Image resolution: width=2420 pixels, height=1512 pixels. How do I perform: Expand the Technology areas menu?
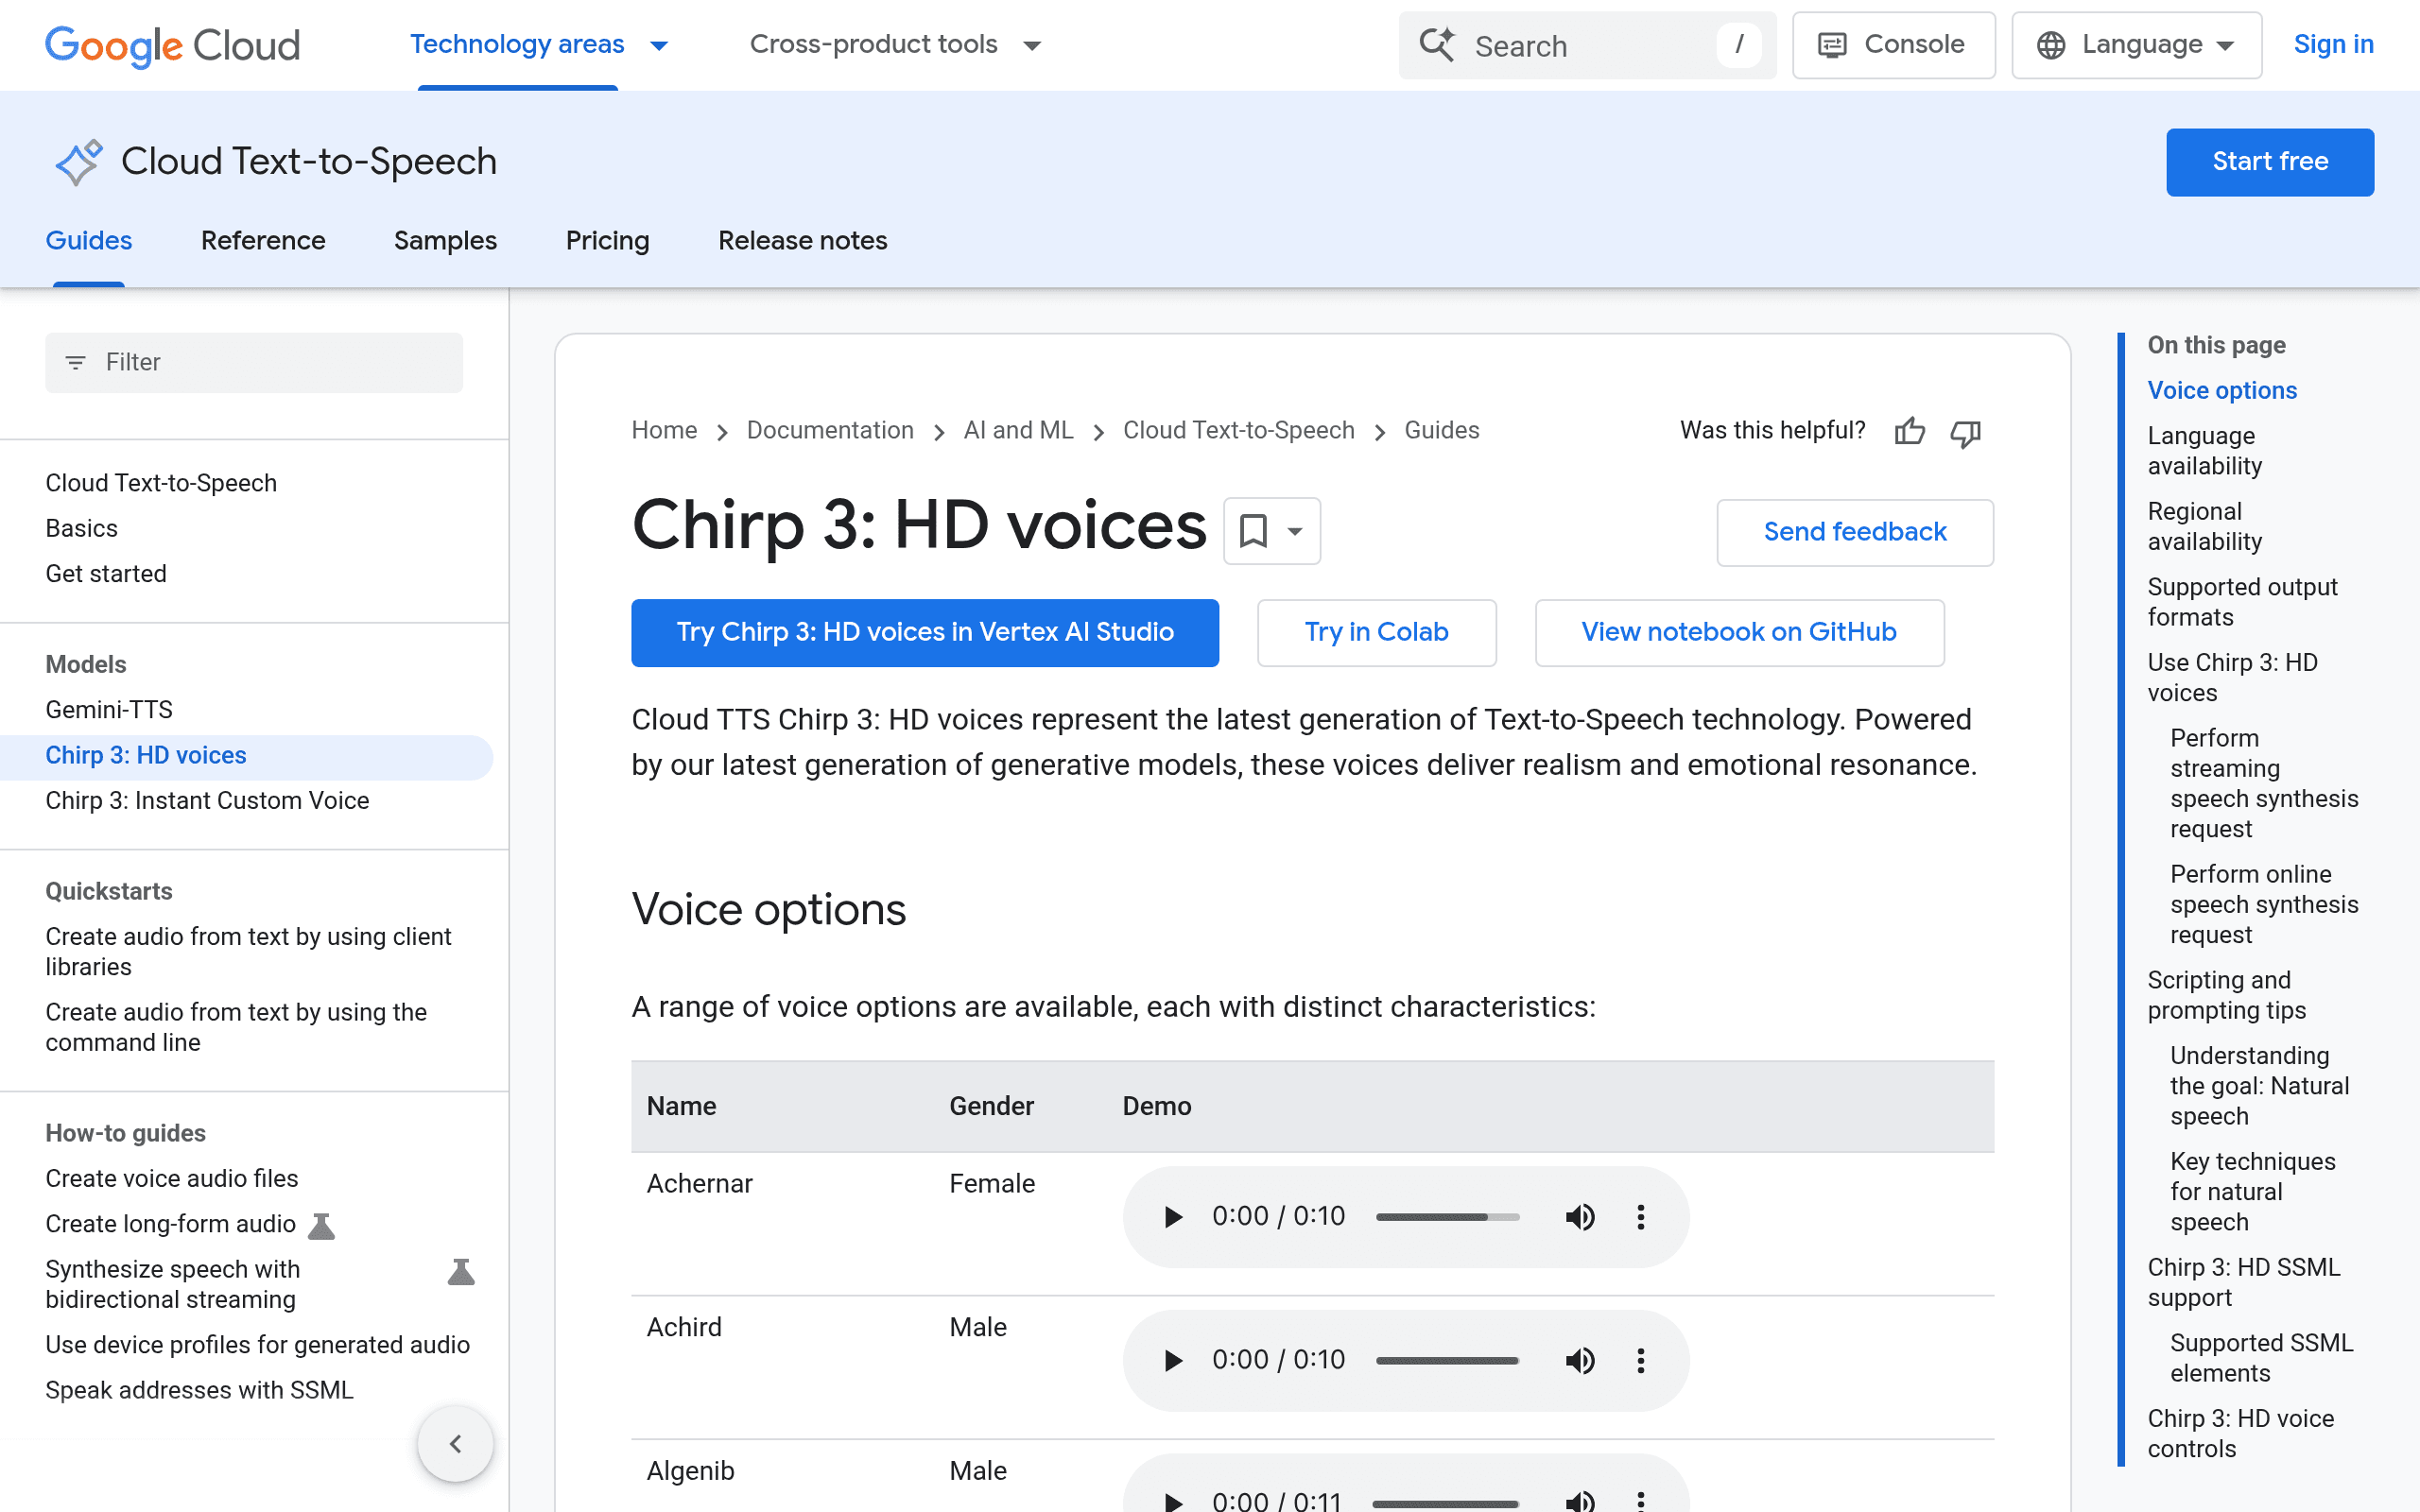[x=539, y=44]
